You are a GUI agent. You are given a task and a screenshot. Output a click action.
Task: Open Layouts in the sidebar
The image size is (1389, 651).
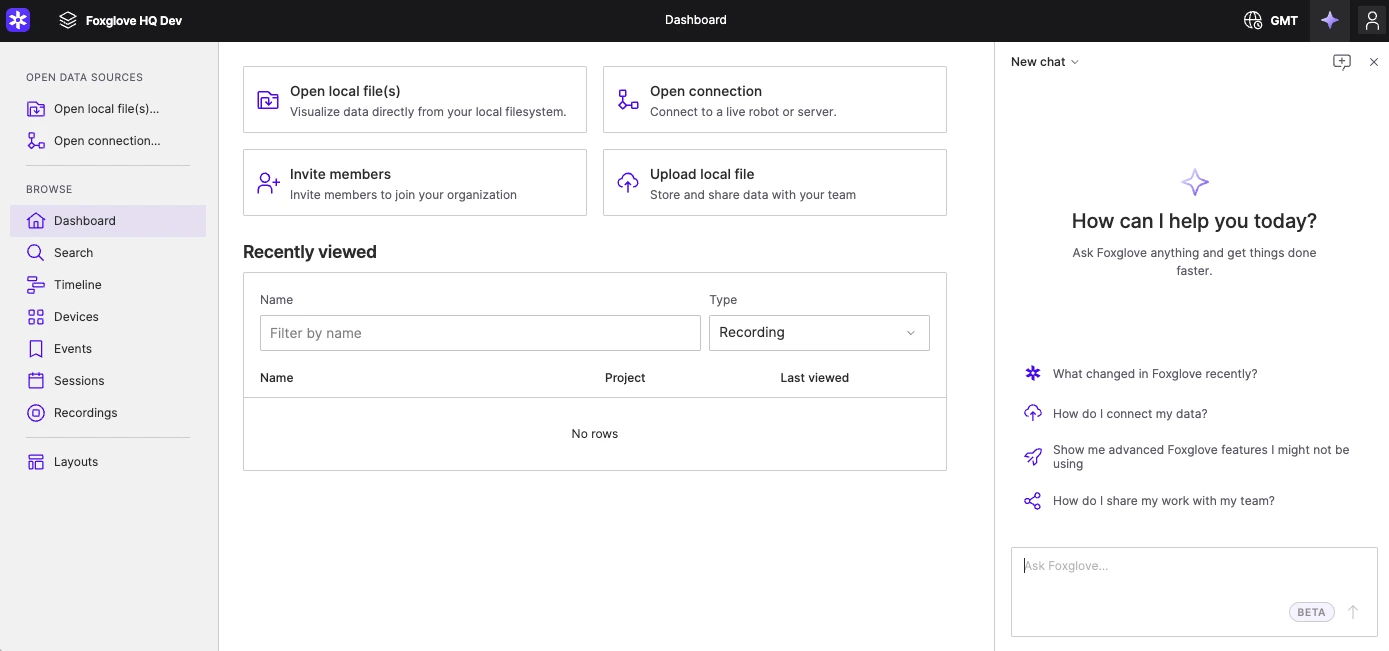tap(108, 462)
